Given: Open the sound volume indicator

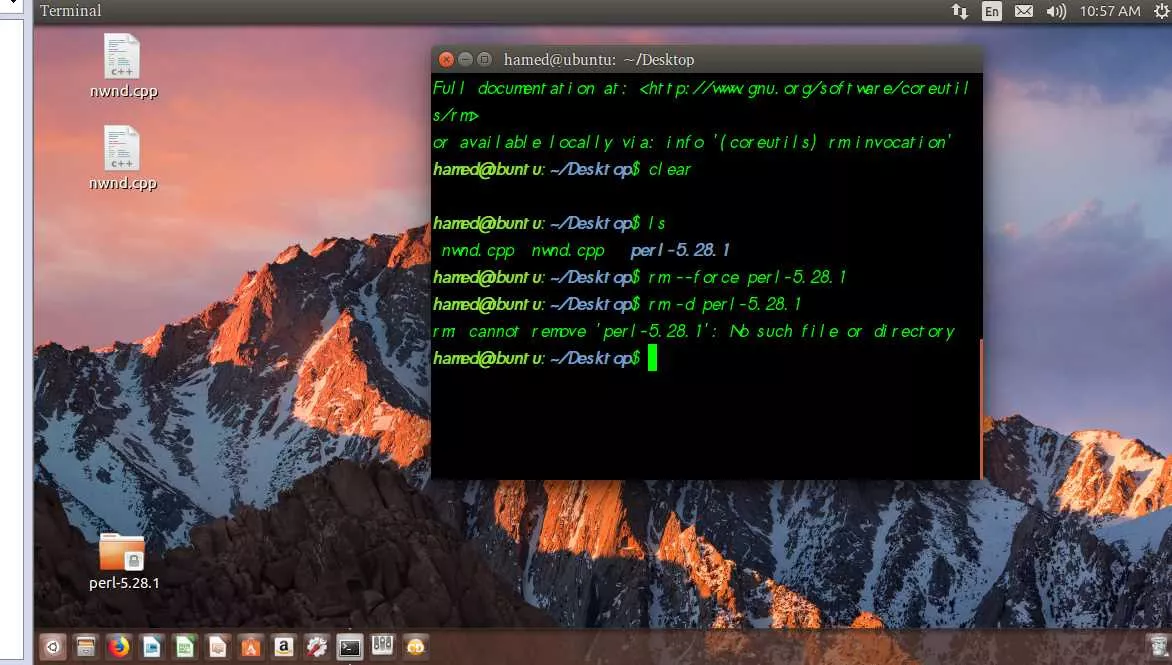Looking at the screenshot, I should [x=1055, y=11].
